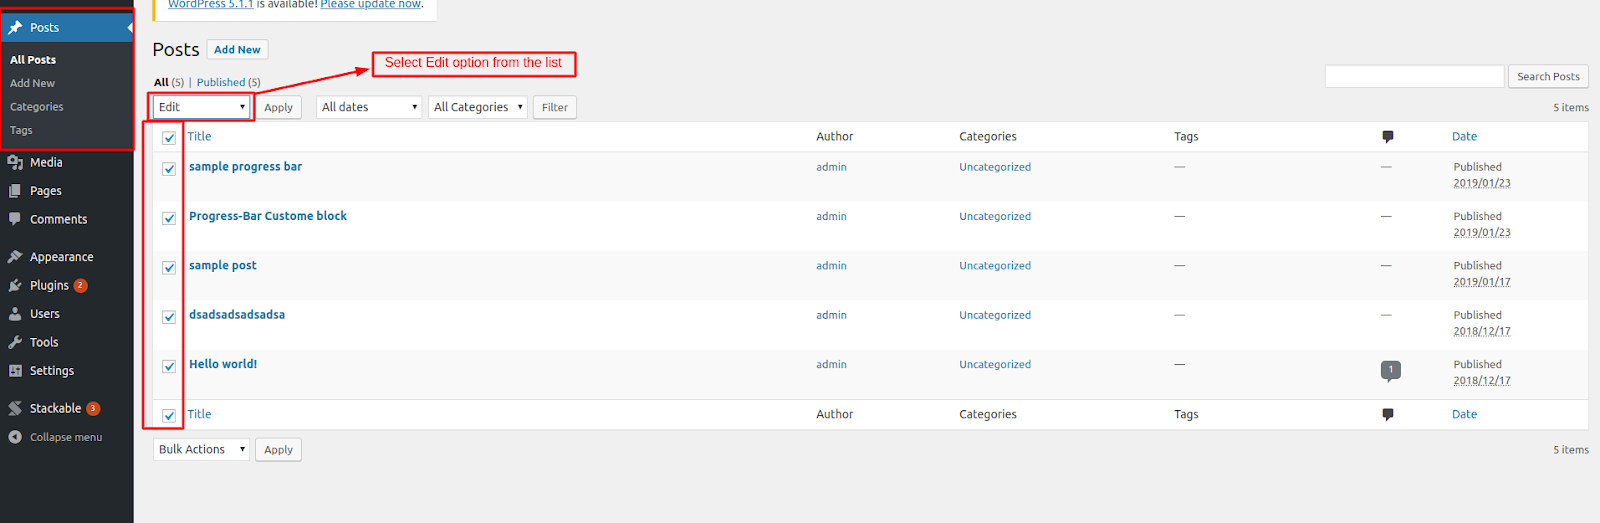Sort by Date in table footer
Image resolution: width=1600 pixels, height=523 pixels.
pyautogui.click(x=1464, y=414)
